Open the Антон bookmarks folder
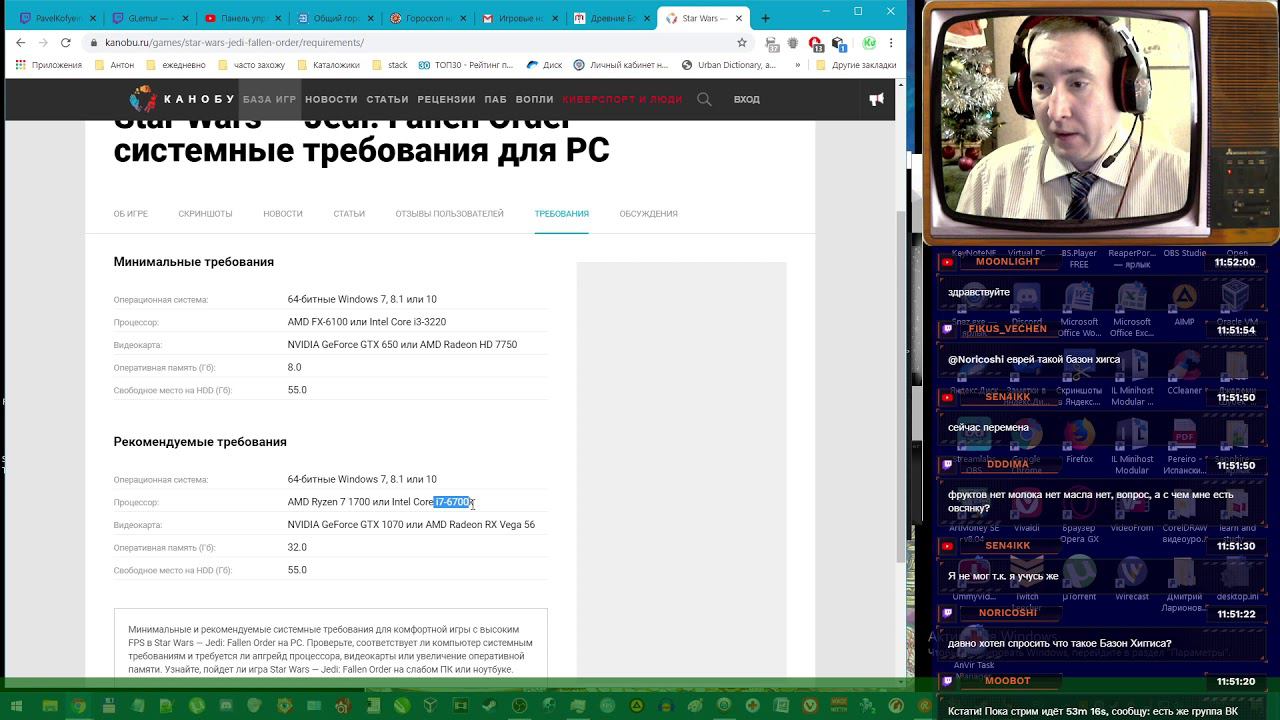Image resolution: width=1280 pixels, height=720 pixels. (114, 65)
